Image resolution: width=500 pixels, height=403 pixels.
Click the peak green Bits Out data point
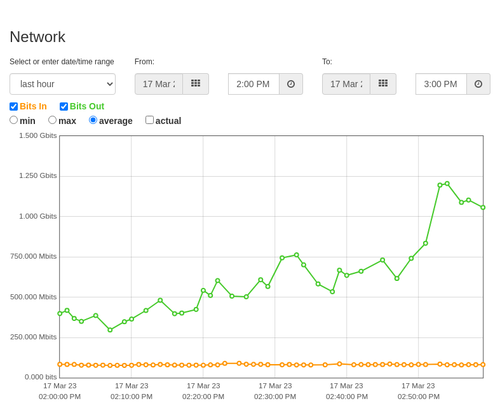(x=447, y=184)
